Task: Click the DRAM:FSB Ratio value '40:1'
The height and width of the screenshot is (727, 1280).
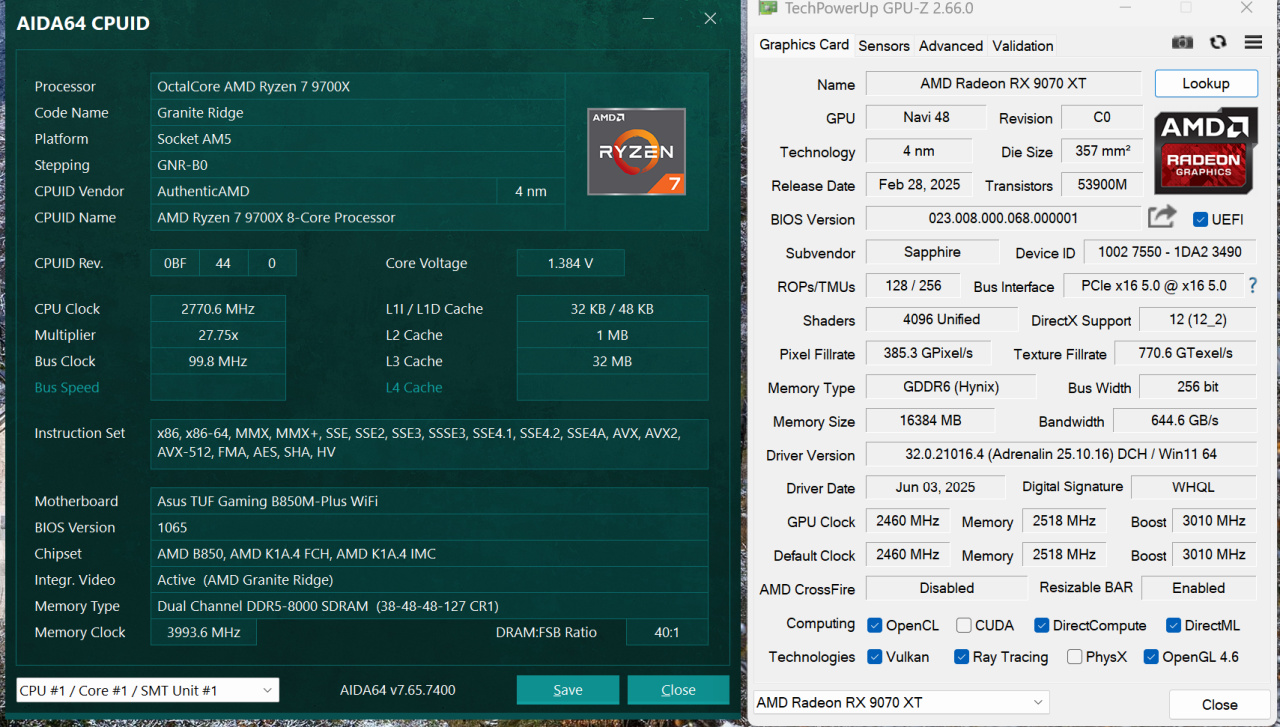Action: pyautogui.click(x=667, y=632)
